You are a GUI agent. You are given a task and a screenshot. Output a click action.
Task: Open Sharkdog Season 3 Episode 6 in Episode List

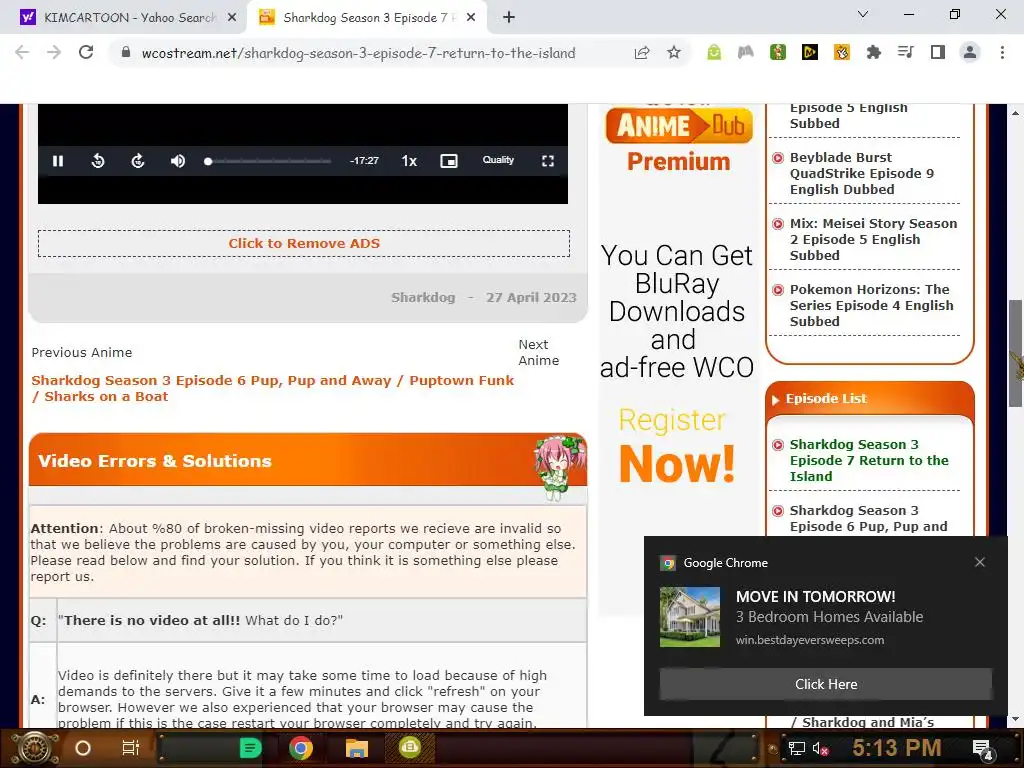point(868,519)
